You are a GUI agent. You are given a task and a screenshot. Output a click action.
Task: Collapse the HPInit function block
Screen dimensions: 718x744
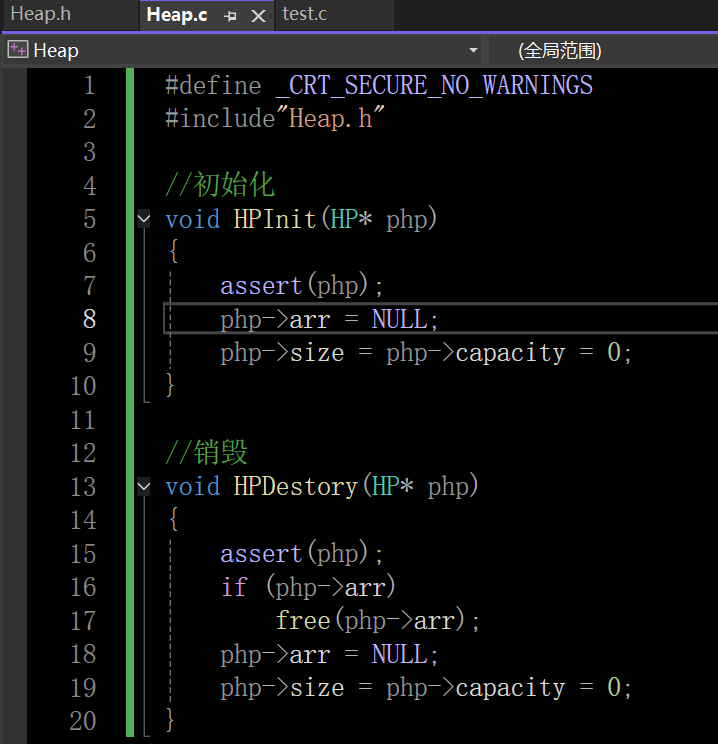click(x=144, y=219)
